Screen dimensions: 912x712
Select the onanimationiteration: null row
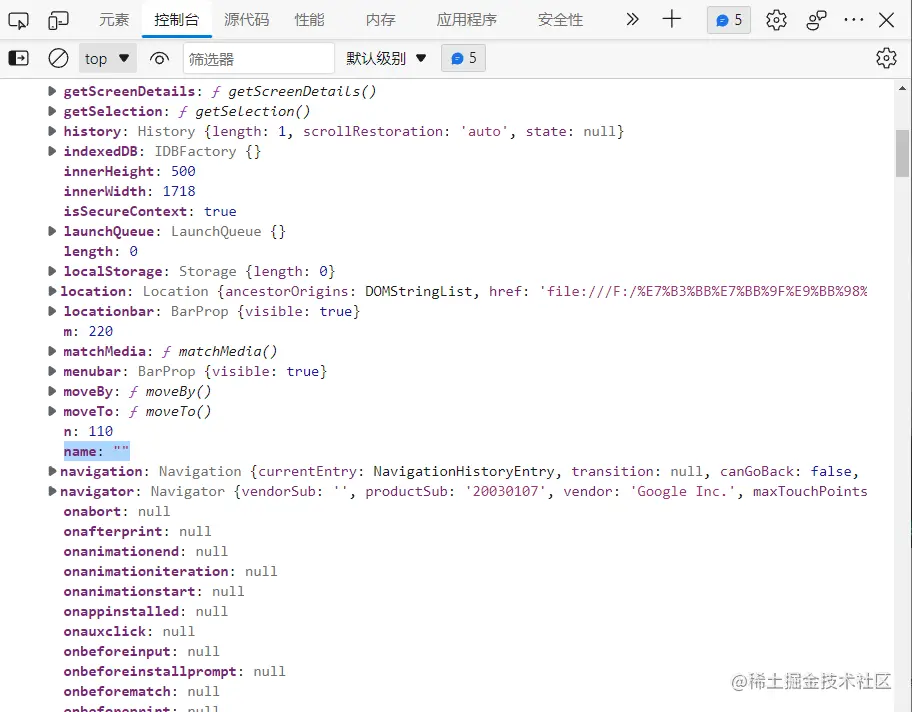click(x=170, y=572)
